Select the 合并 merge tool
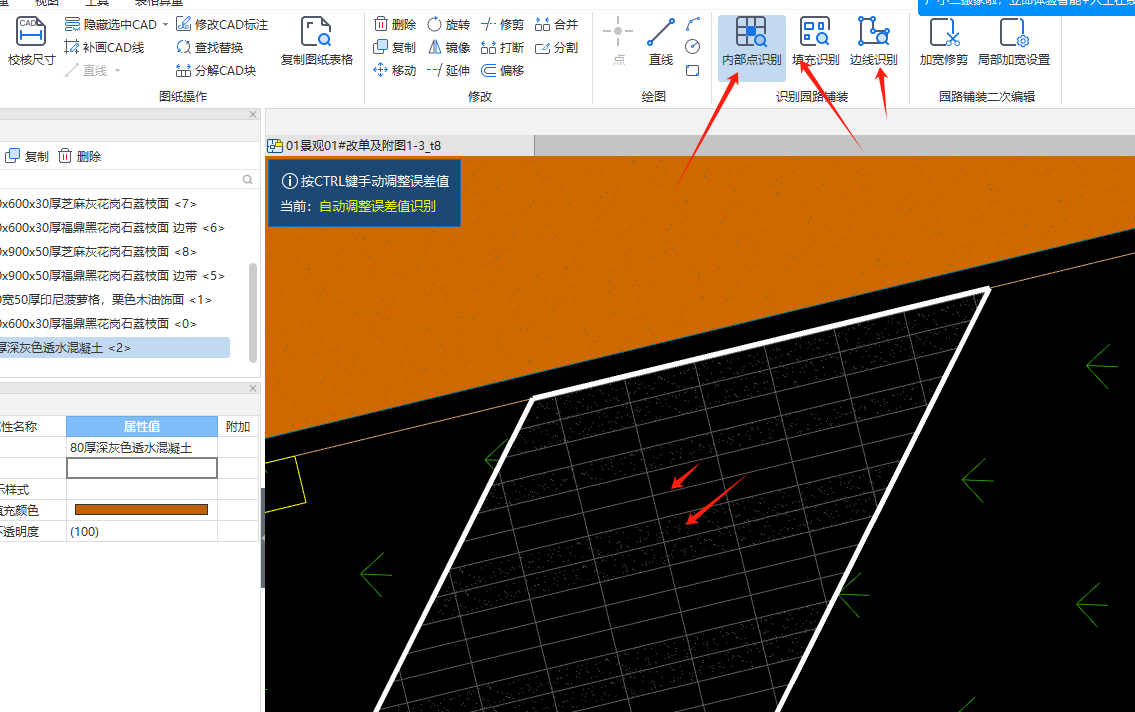Image resolution: width=1135 pixels, height=712 pixels. (x=557, y=25)
